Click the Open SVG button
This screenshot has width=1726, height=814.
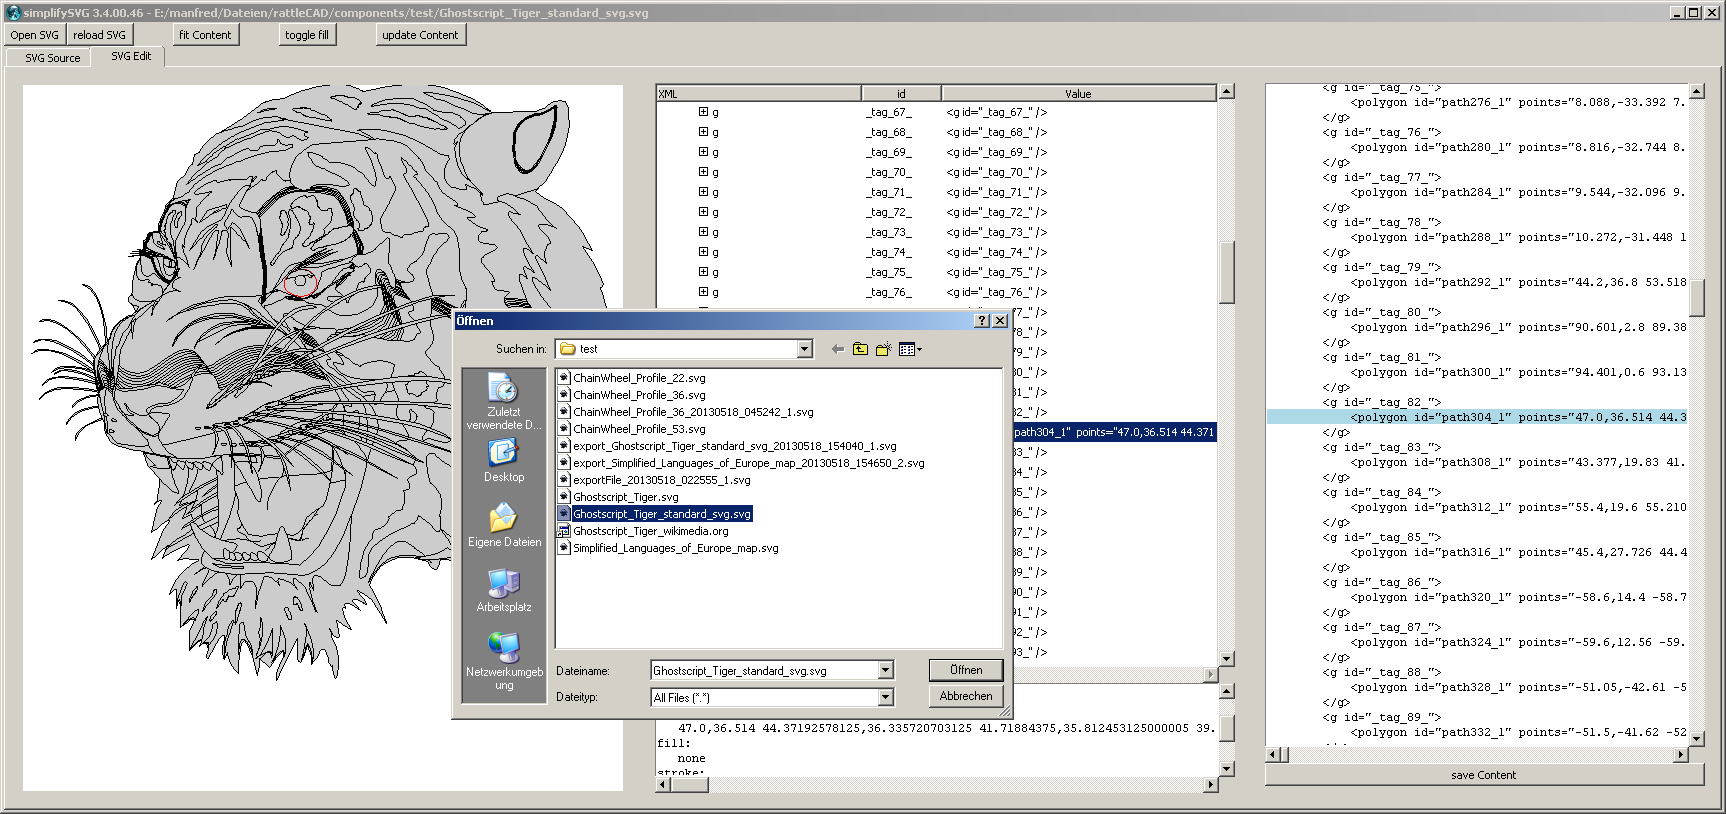pyautogui.click(x=35, y=35)
